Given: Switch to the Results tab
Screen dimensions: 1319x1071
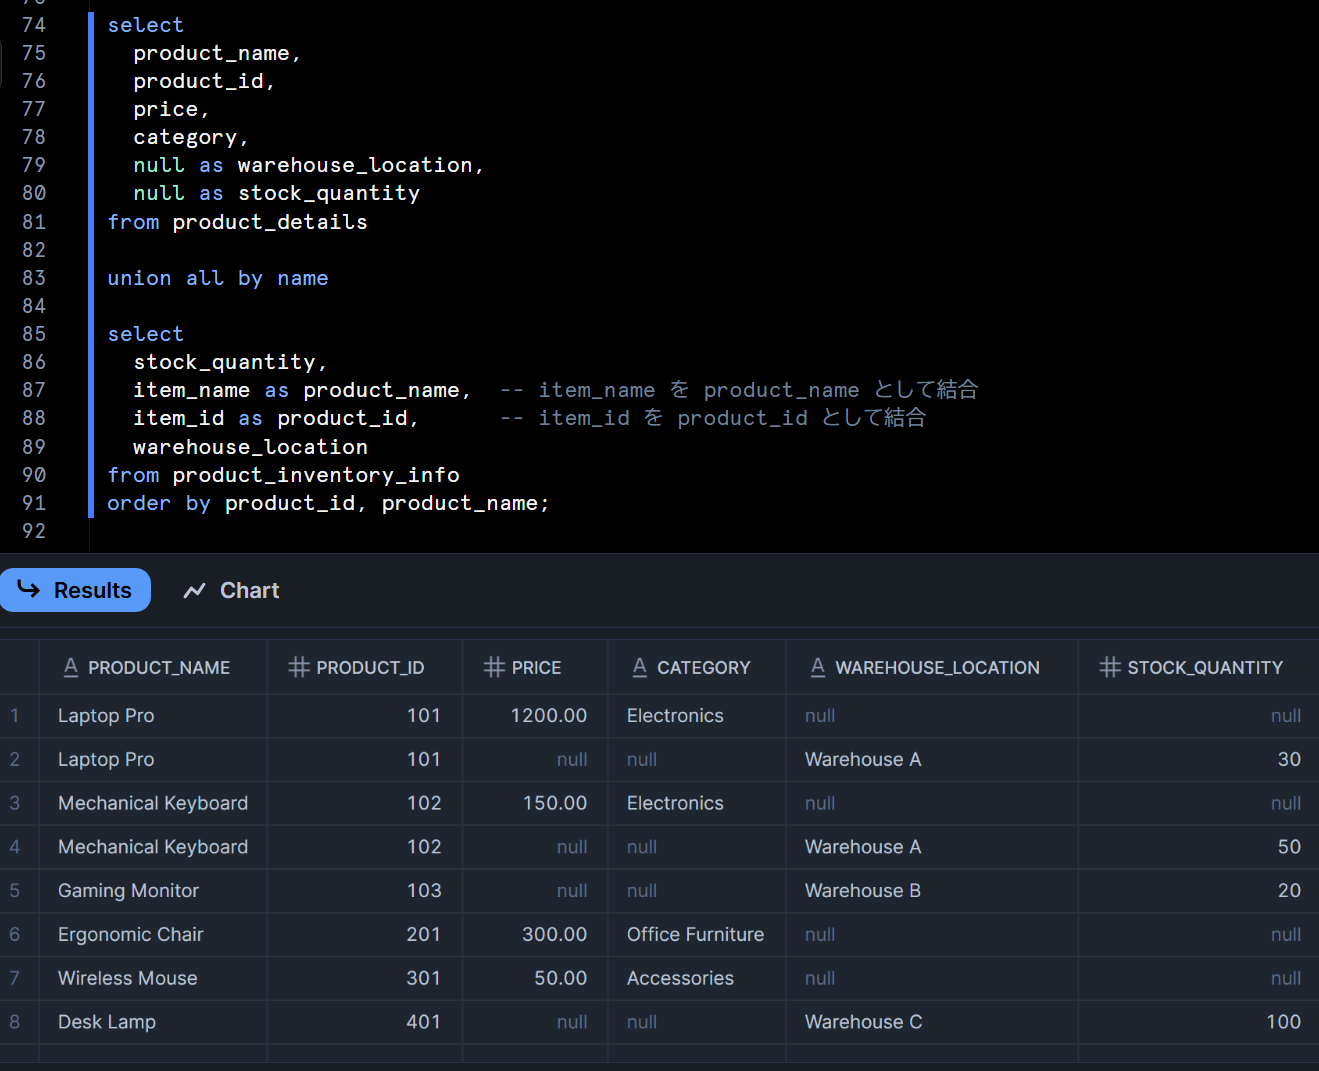Looking at the screenshot, I should (75, 590).
